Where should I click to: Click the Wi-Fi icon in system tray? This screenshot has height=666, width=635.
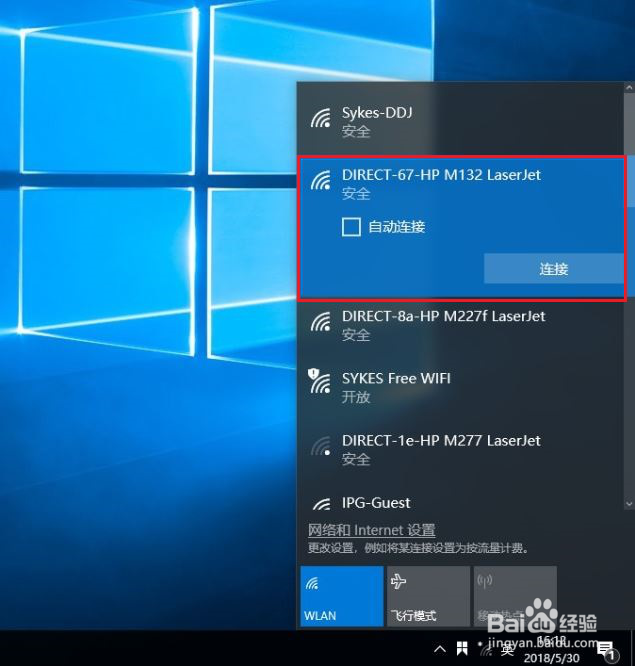point(485,649)
